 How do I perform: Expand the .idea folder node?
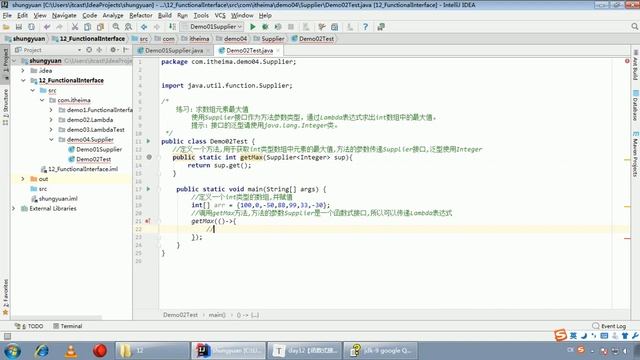click(23, 71)
